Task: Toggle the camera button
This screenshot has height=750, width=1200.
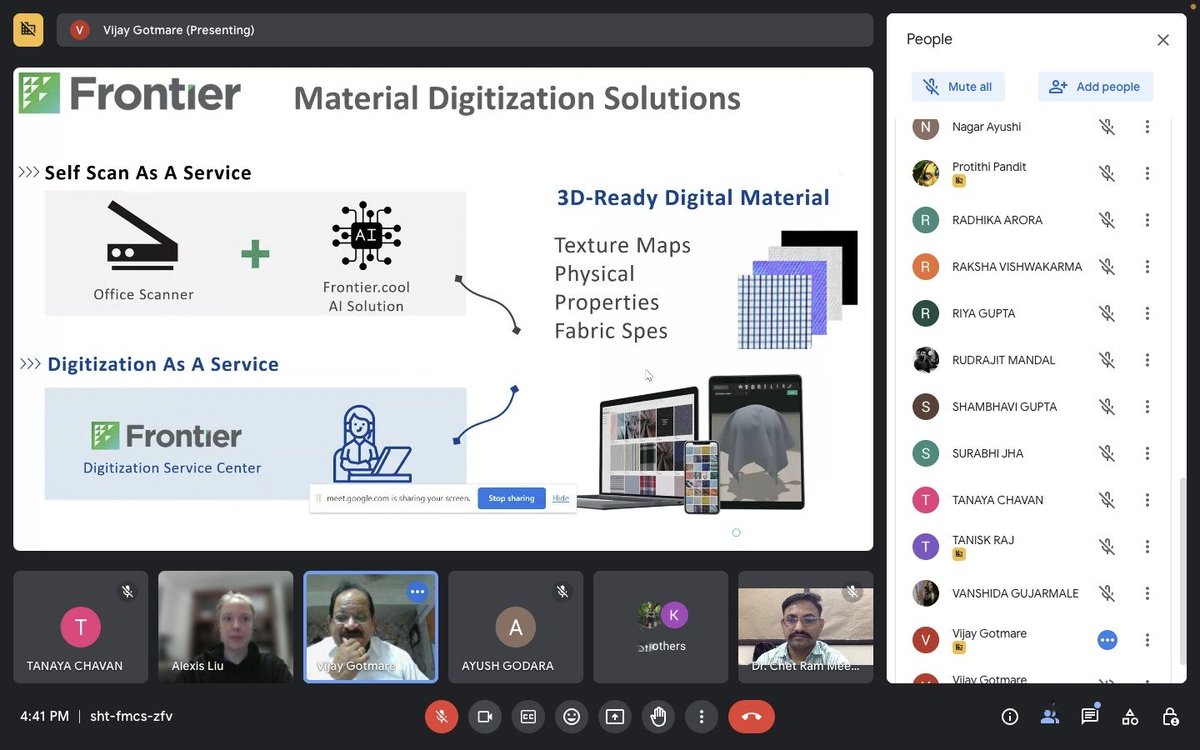Action: tap(485, 716)
